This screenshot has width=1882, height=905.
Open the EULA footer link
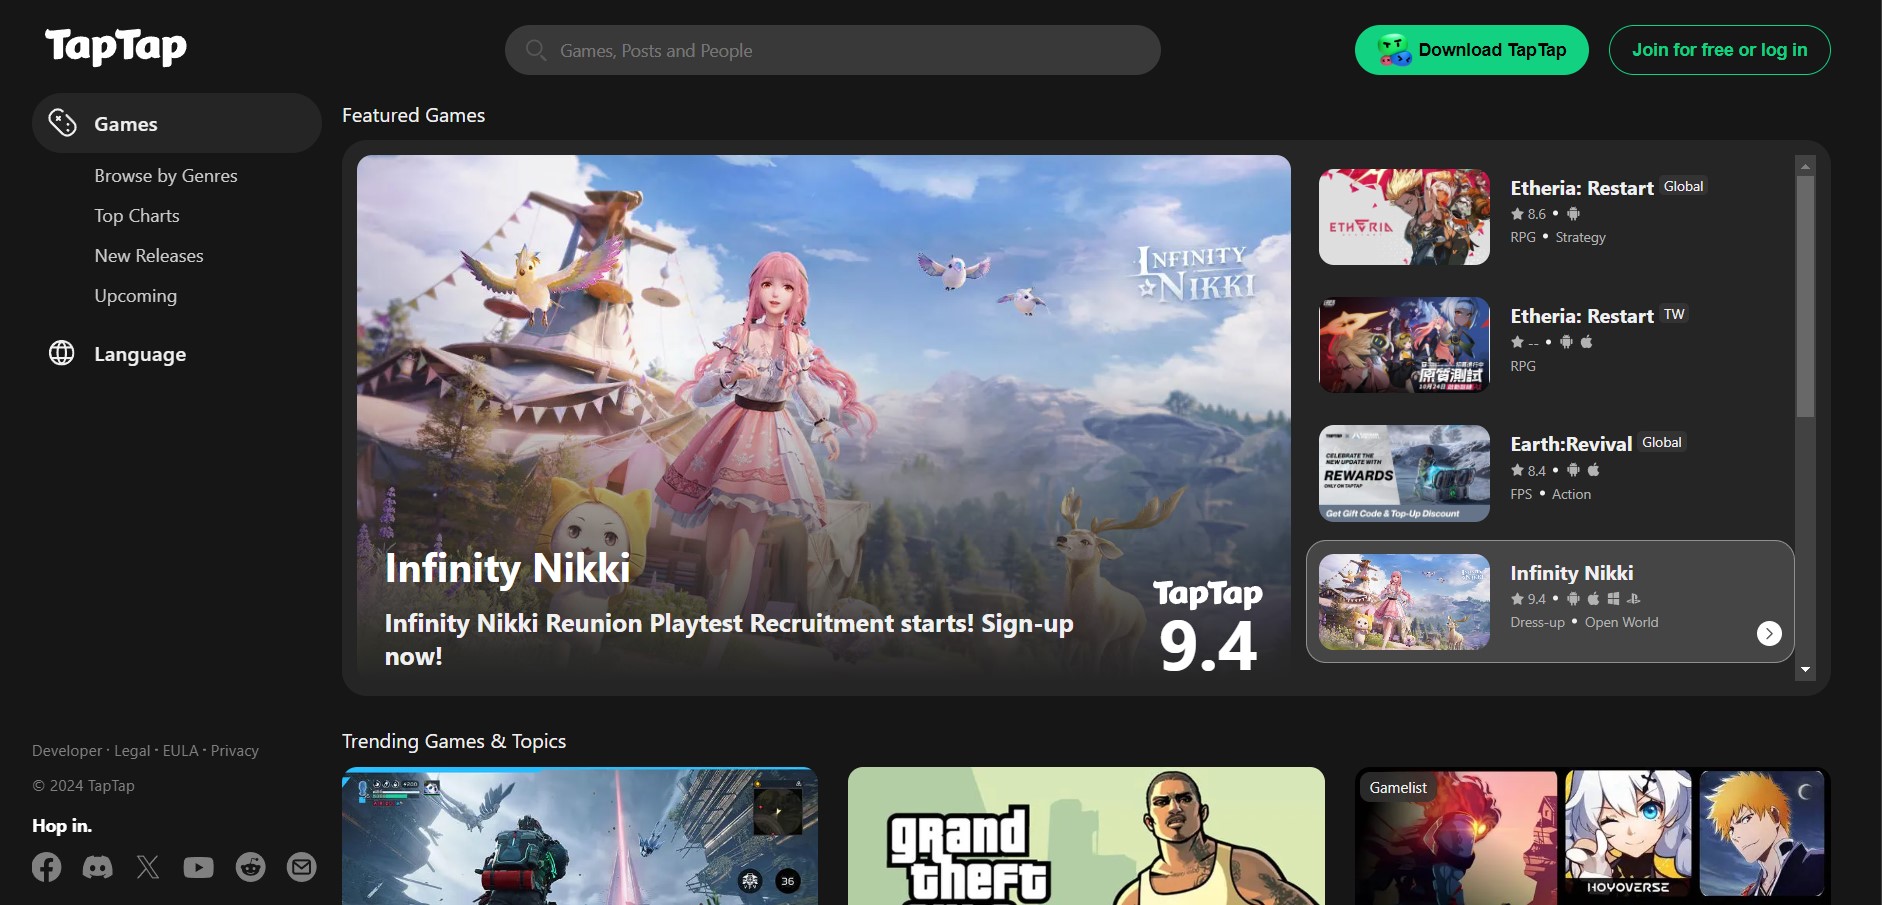pos(181,751)
